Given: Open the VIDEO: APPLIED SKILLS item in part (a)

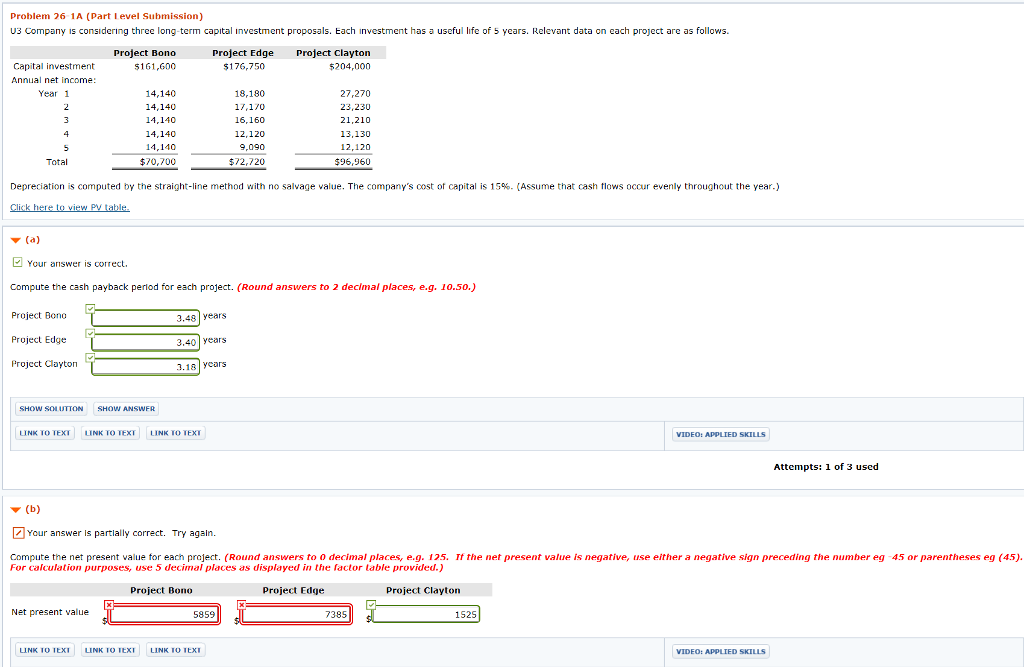Looking at the screenshot, I should click(720, 433).
